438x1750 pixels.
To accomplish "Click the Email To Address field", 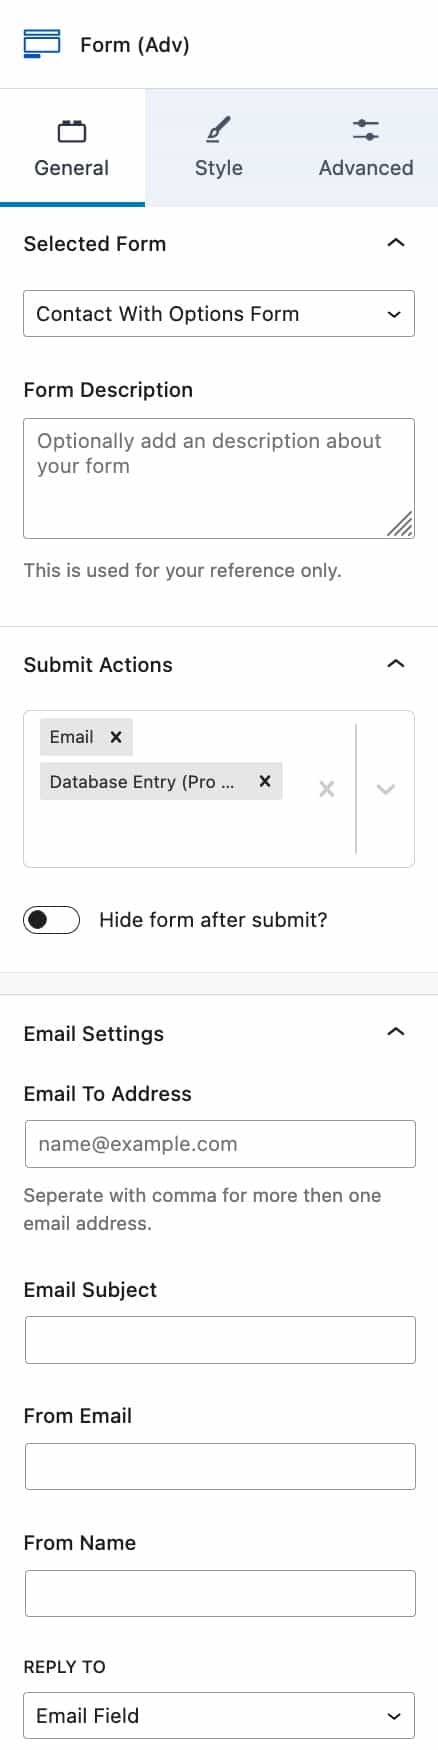I will [220, 1144].
